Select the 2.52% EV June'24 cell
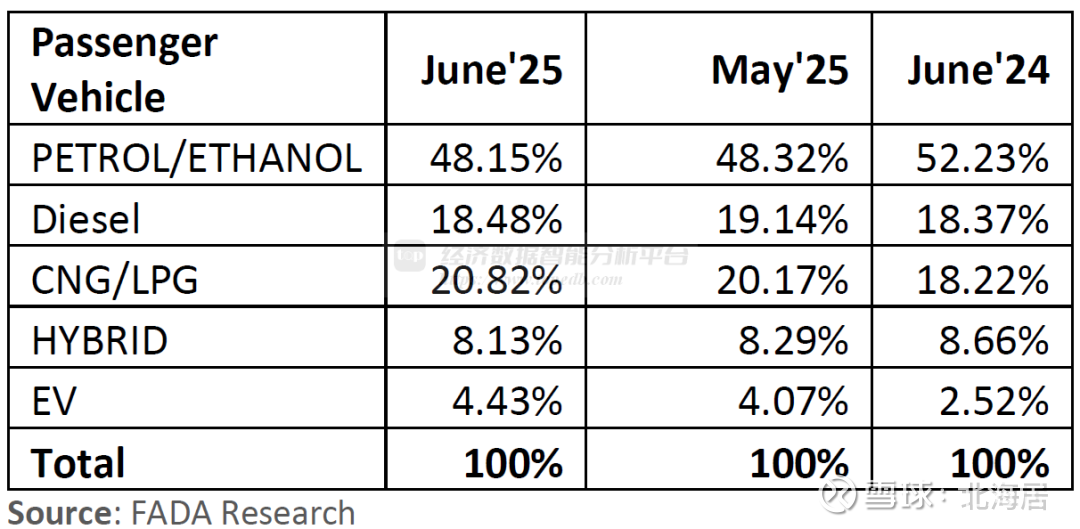1080x529 pixels. pos(972,397)
